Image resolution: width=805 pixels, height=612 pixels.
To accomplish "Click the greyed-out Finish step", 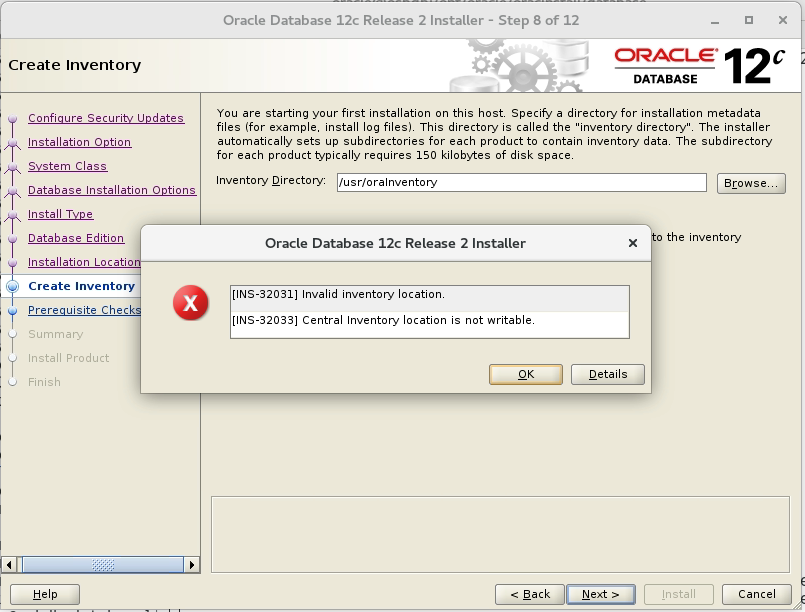I will [x=44, y=382].
